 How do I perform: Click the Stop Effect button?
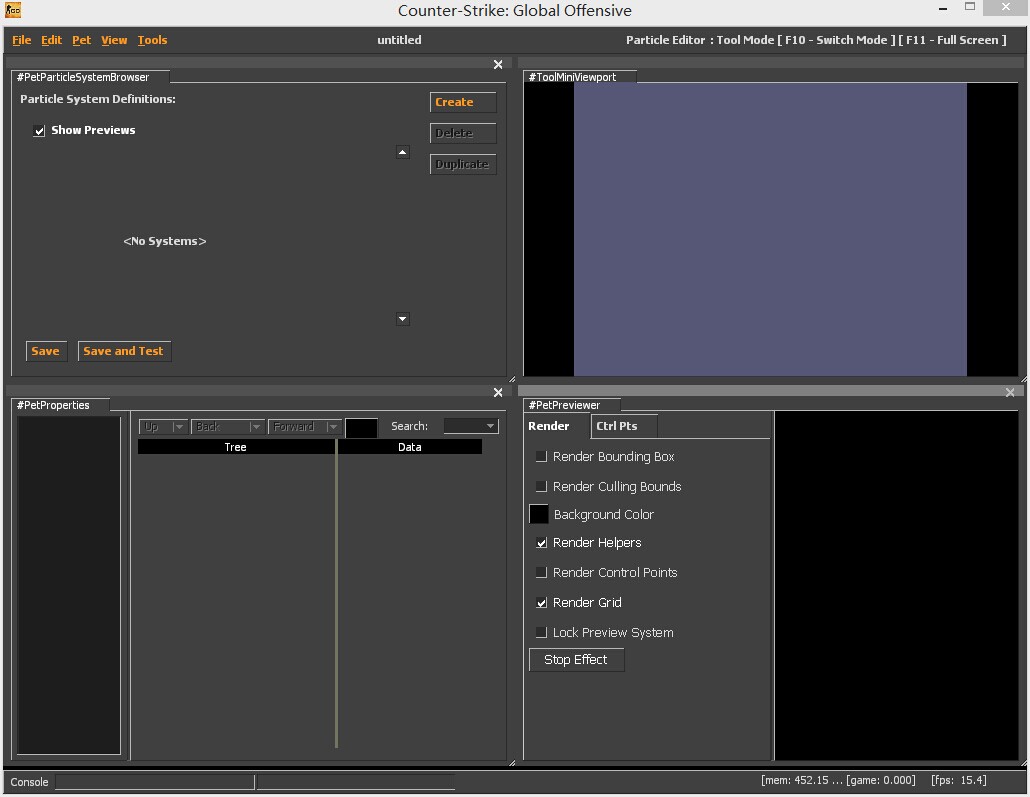click(x=576, y=660)
